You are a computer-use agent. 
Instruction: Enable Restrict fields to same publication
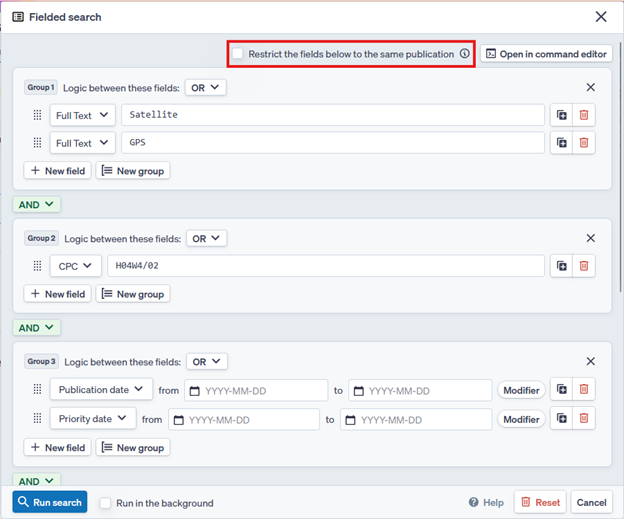click(x=238, y=54)
